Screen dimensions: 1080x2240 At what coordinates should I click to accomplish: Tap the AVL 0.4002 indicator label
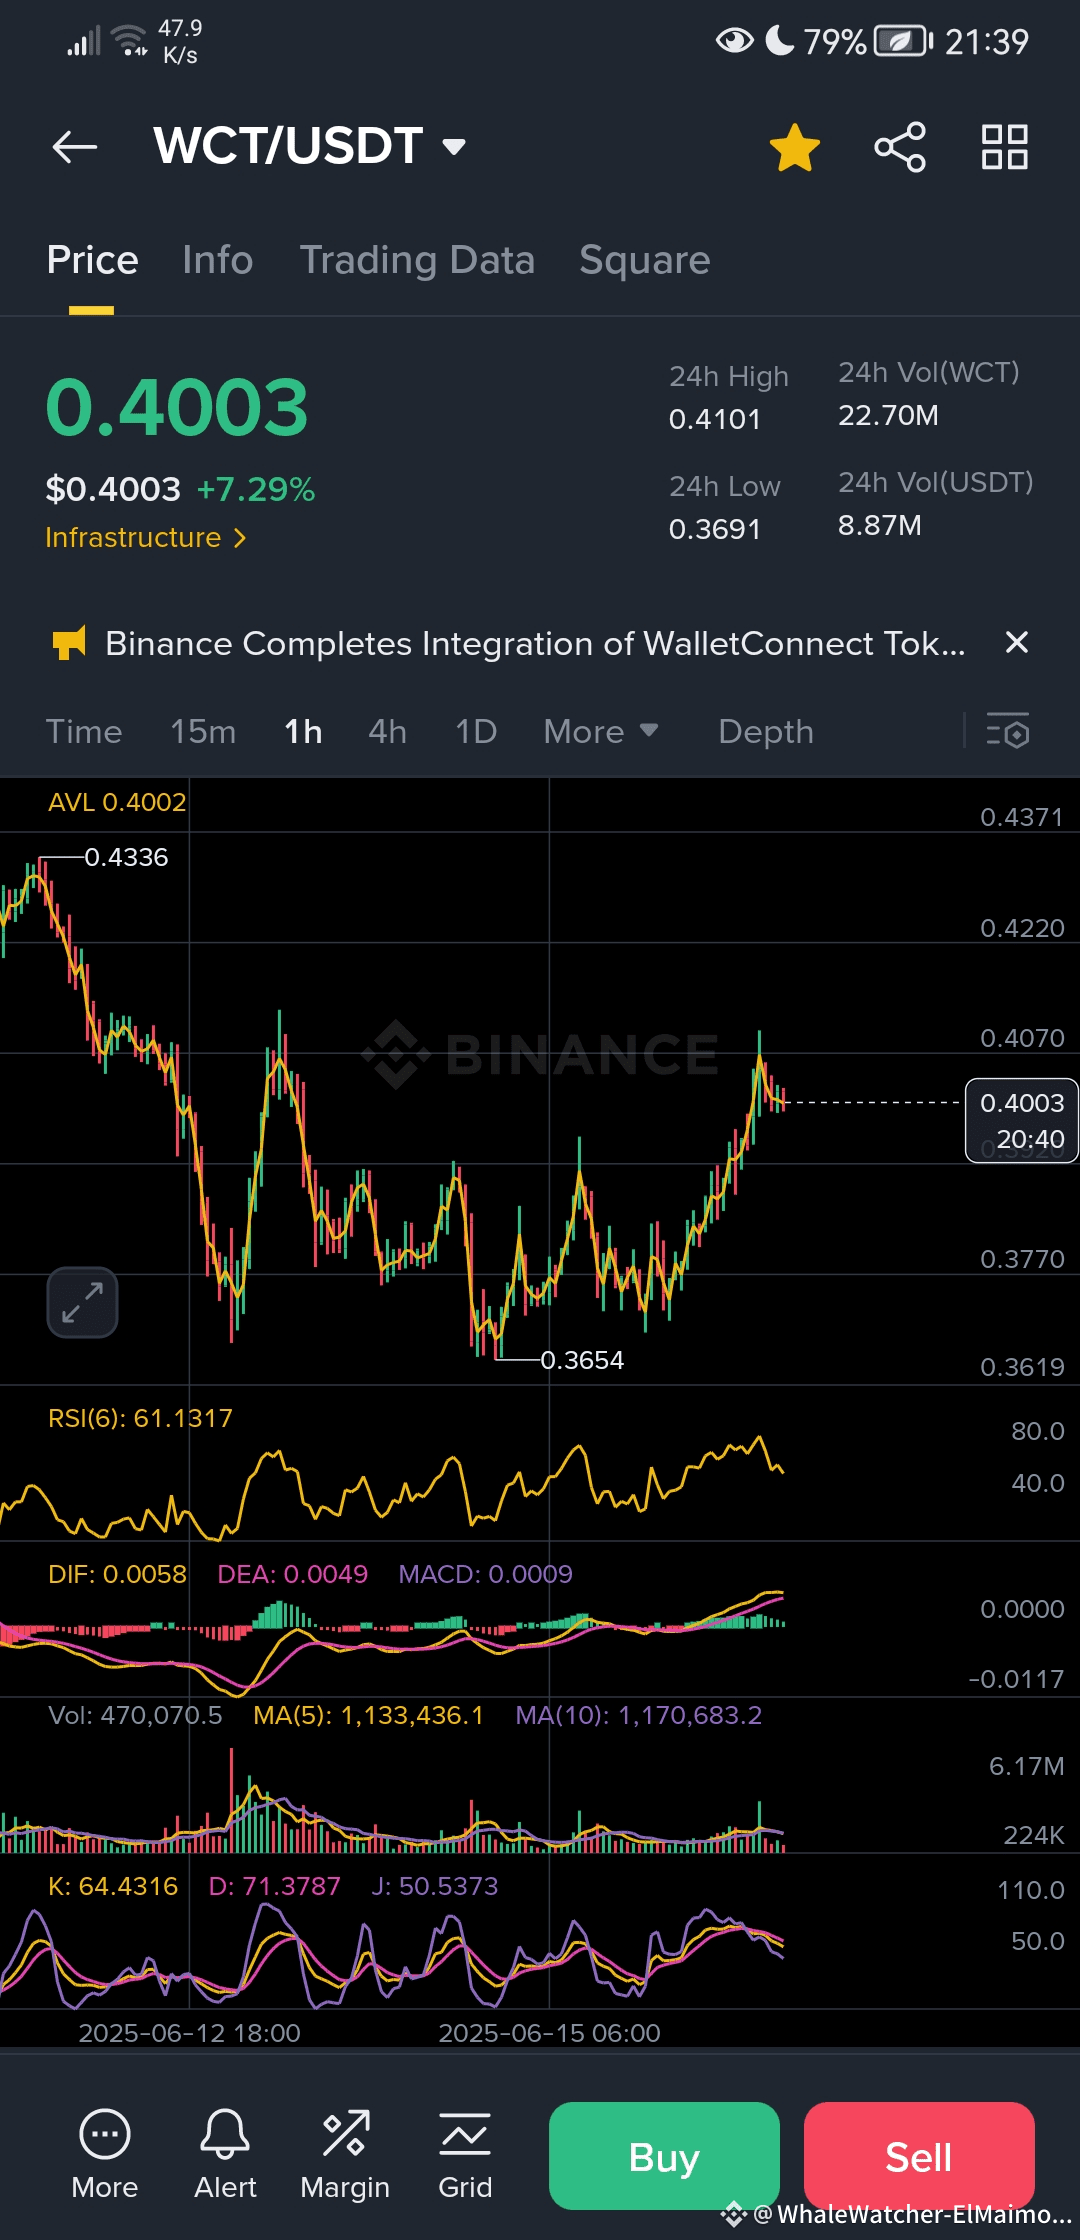pyautogui.click(x=117, y=802)
